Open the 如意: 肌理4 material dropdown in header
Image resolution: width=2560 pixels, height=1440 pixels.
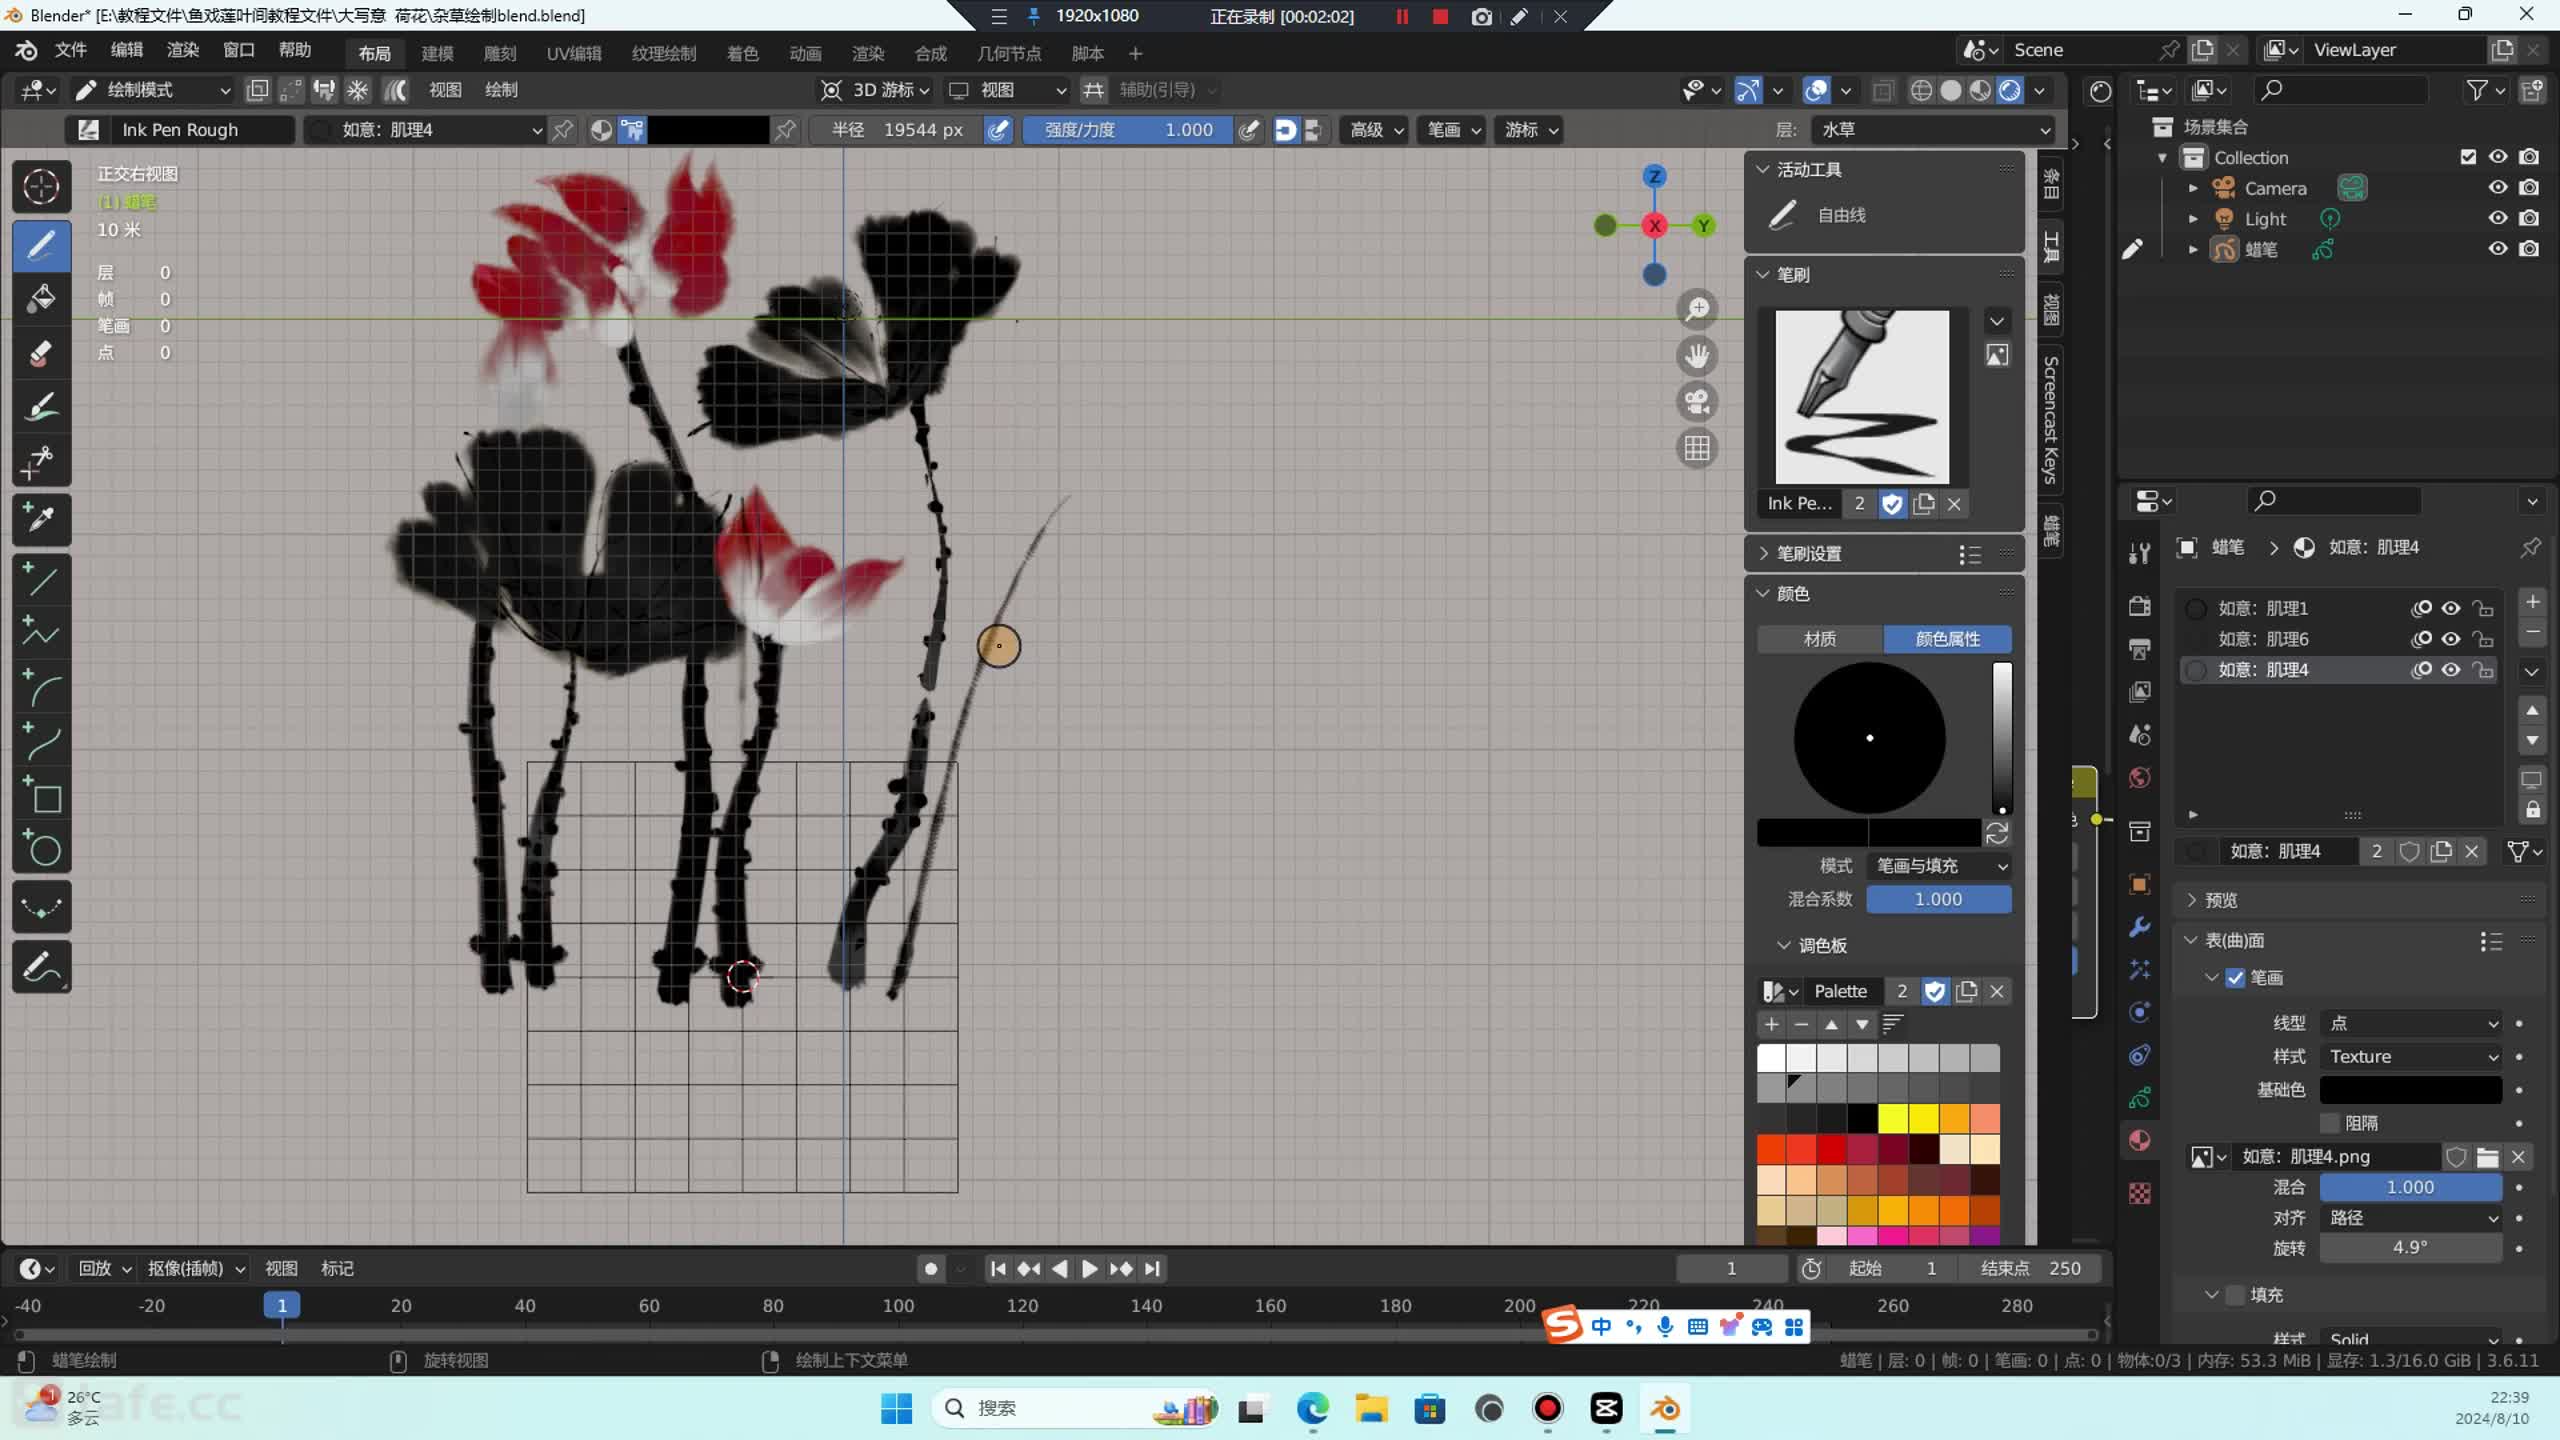coord(426,130)
